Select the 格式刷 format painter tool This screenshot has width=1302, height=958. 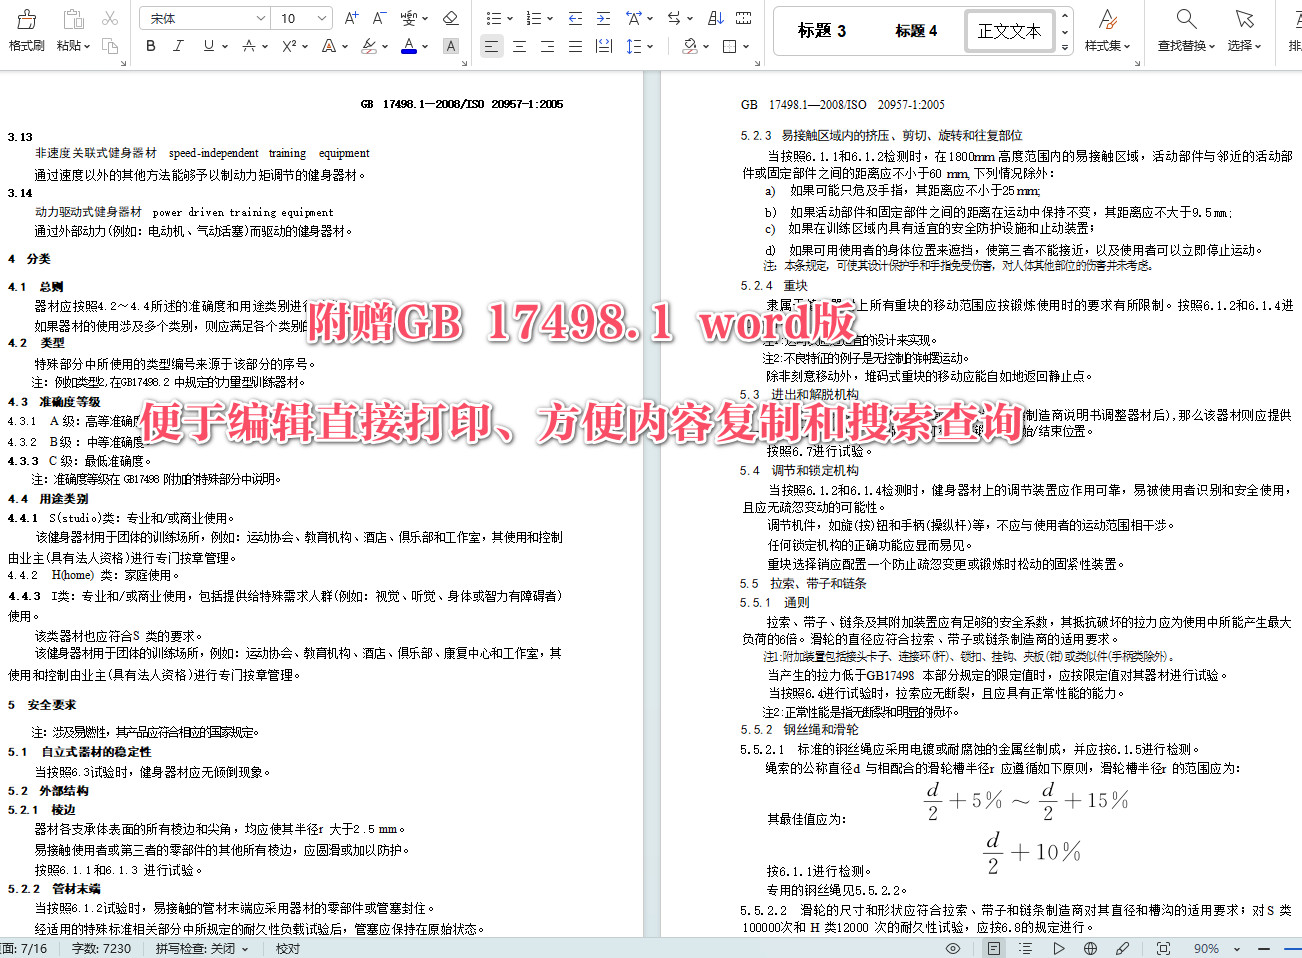coord(26,30)
